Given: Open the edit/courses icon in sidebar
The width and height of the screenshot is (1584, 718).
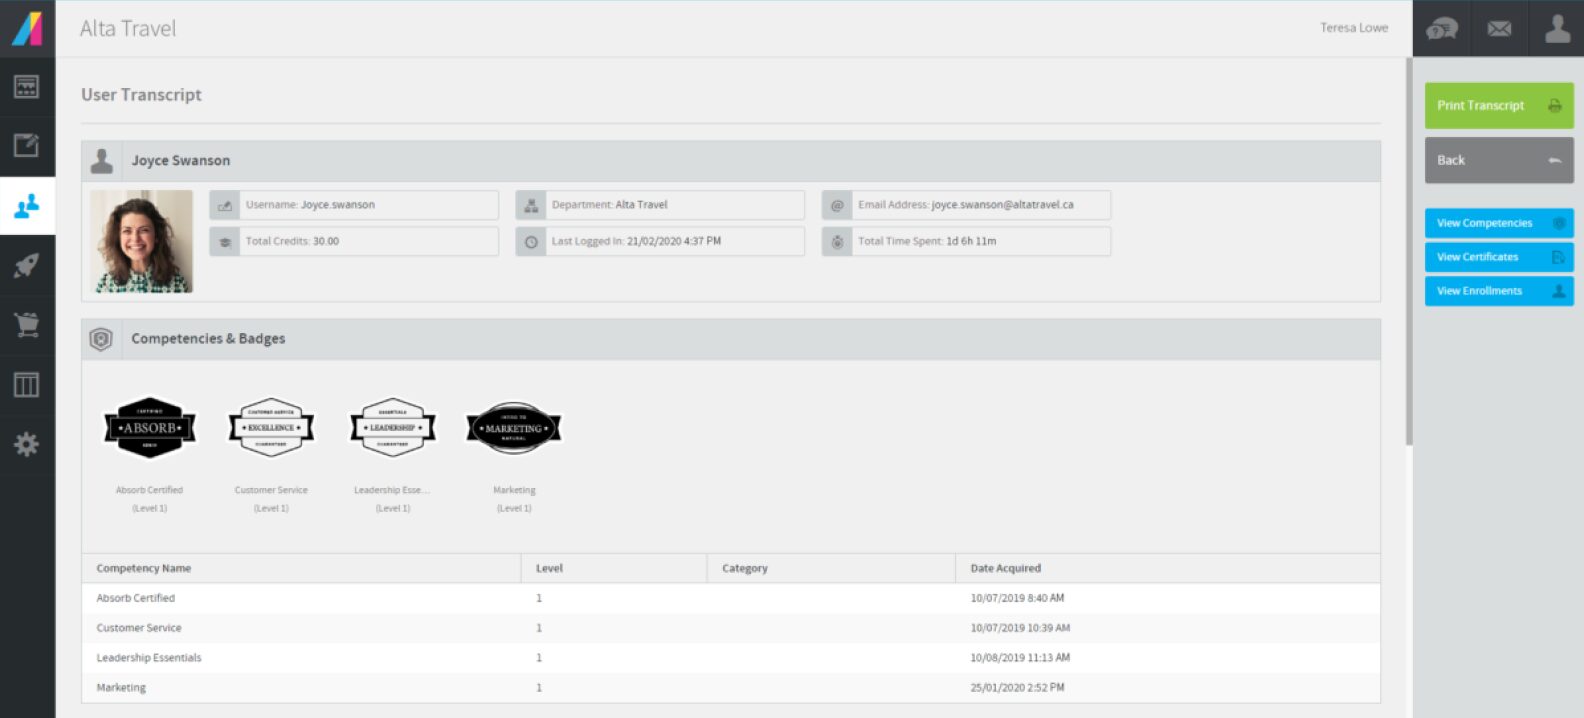Looking at the screenshot, I should coord(27,146).
